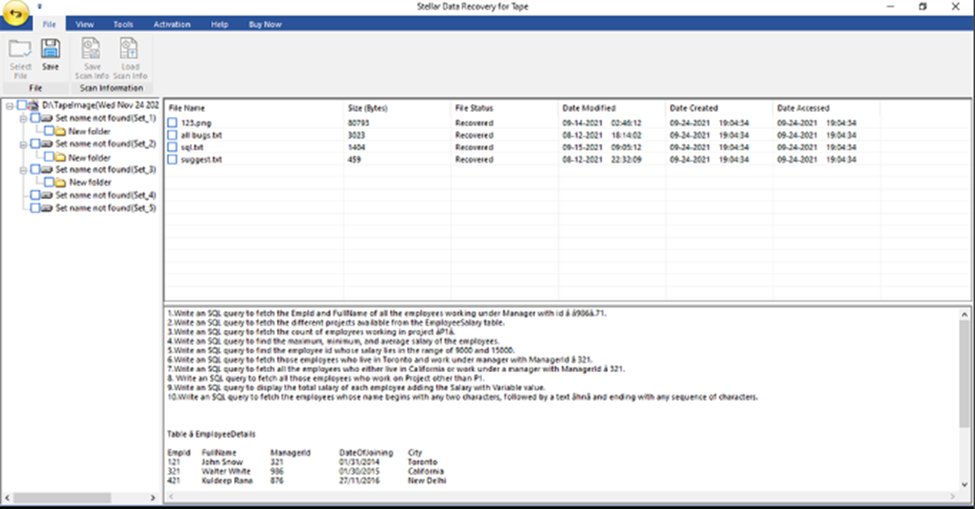This screenshot has width=975, height=509.
Task: Click the Select File icon
Action: (20, 50)
